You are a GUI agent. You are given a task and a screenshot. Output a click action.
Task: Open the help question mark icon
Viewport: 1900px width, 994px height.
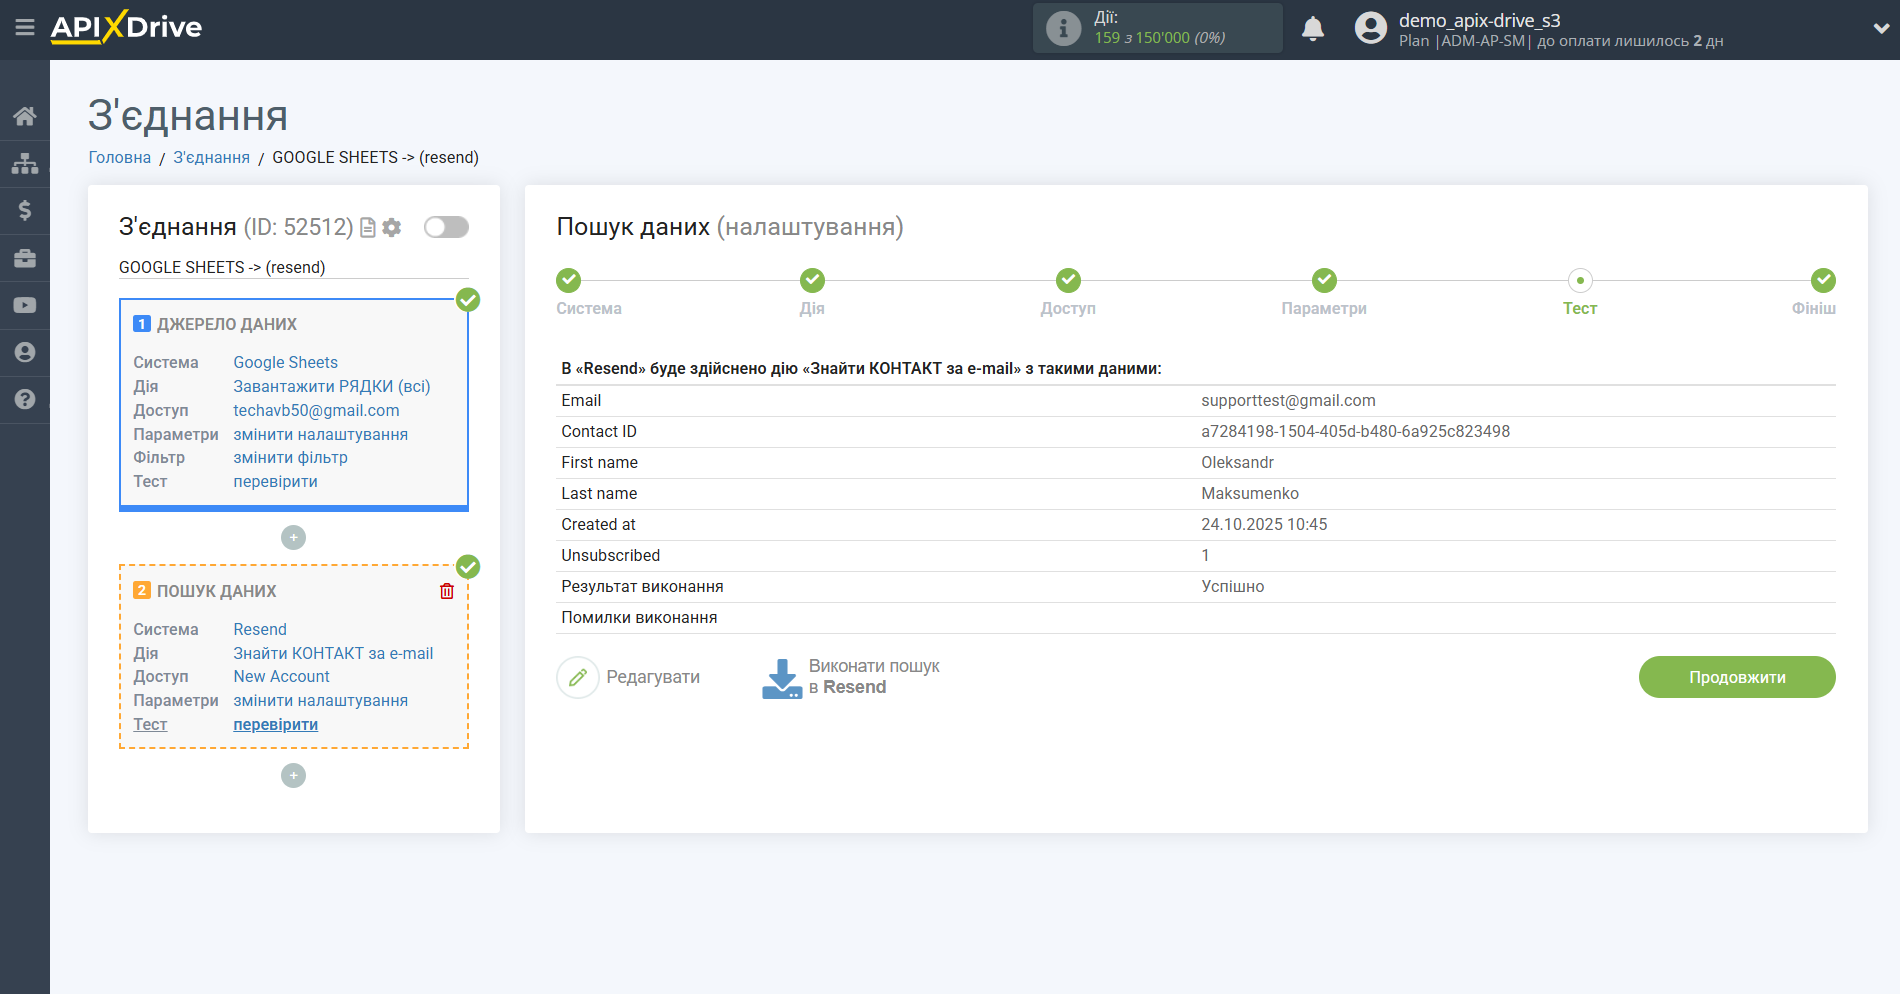(x=25, y=399)
